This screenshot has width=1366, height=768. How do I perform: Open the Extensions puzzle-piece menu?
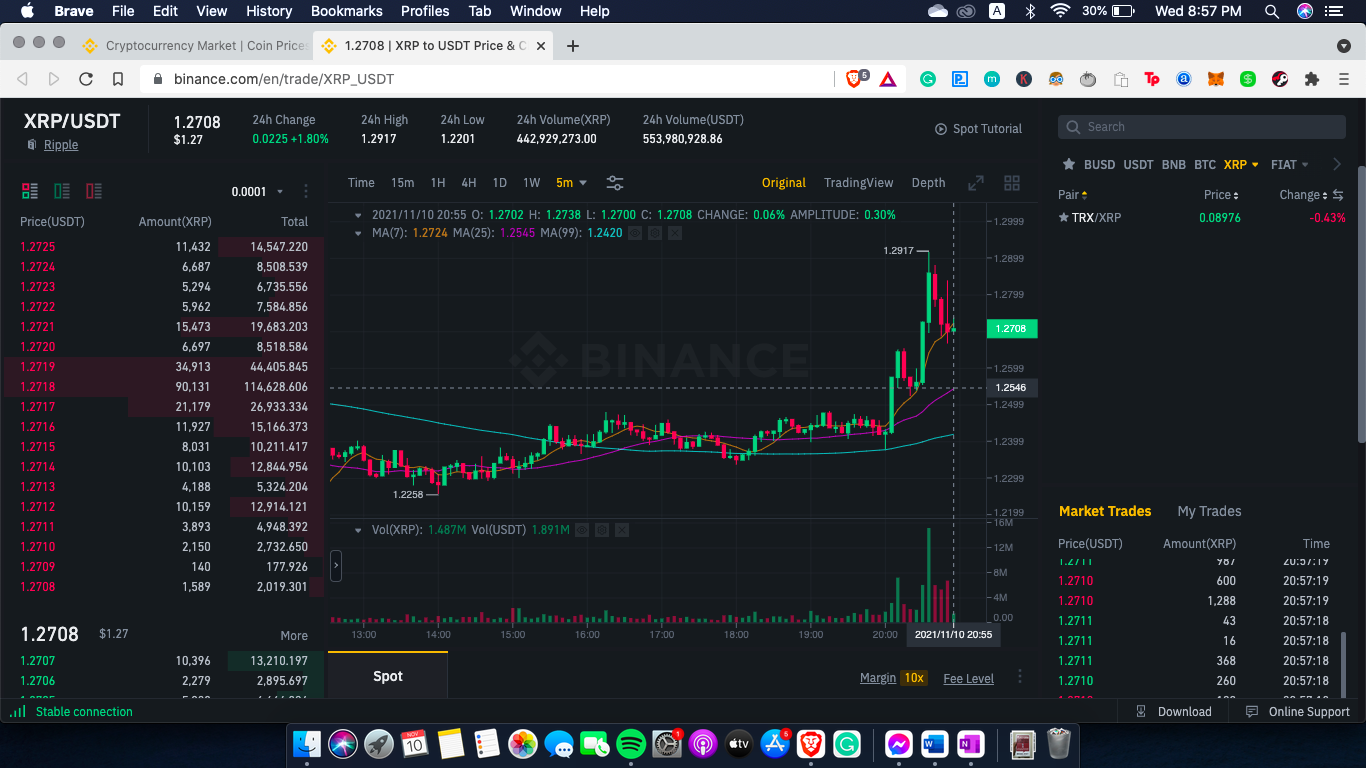tap(1312, 79)
